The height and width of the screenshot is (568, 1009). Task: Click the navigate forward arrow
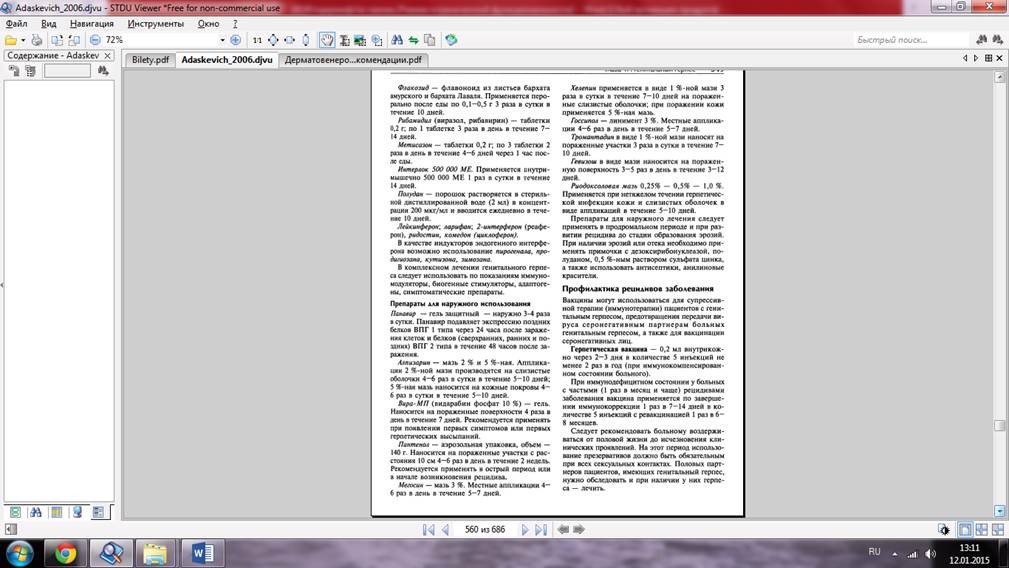pos(579,529)
